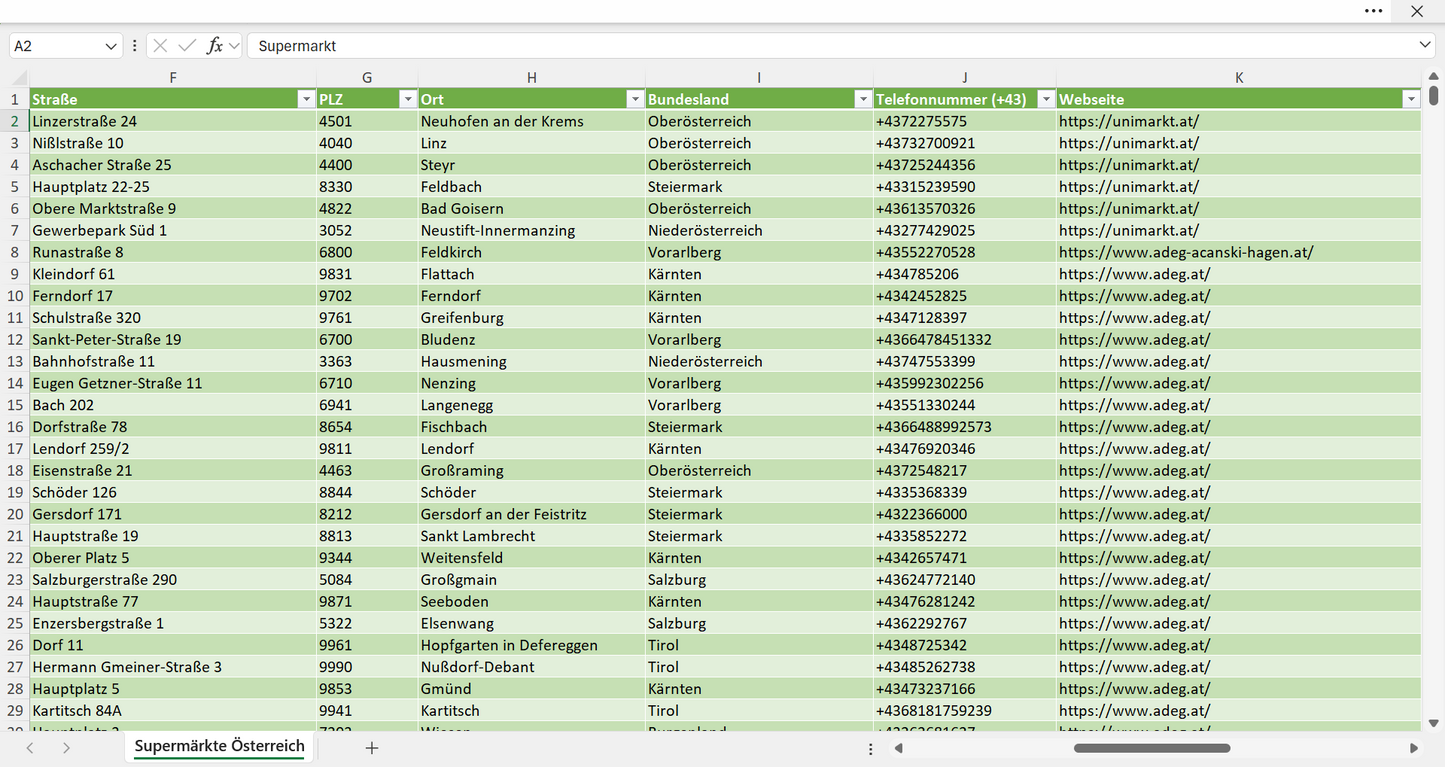
Task: Expand the Name Box dropdown arrow
Action: 111,46
